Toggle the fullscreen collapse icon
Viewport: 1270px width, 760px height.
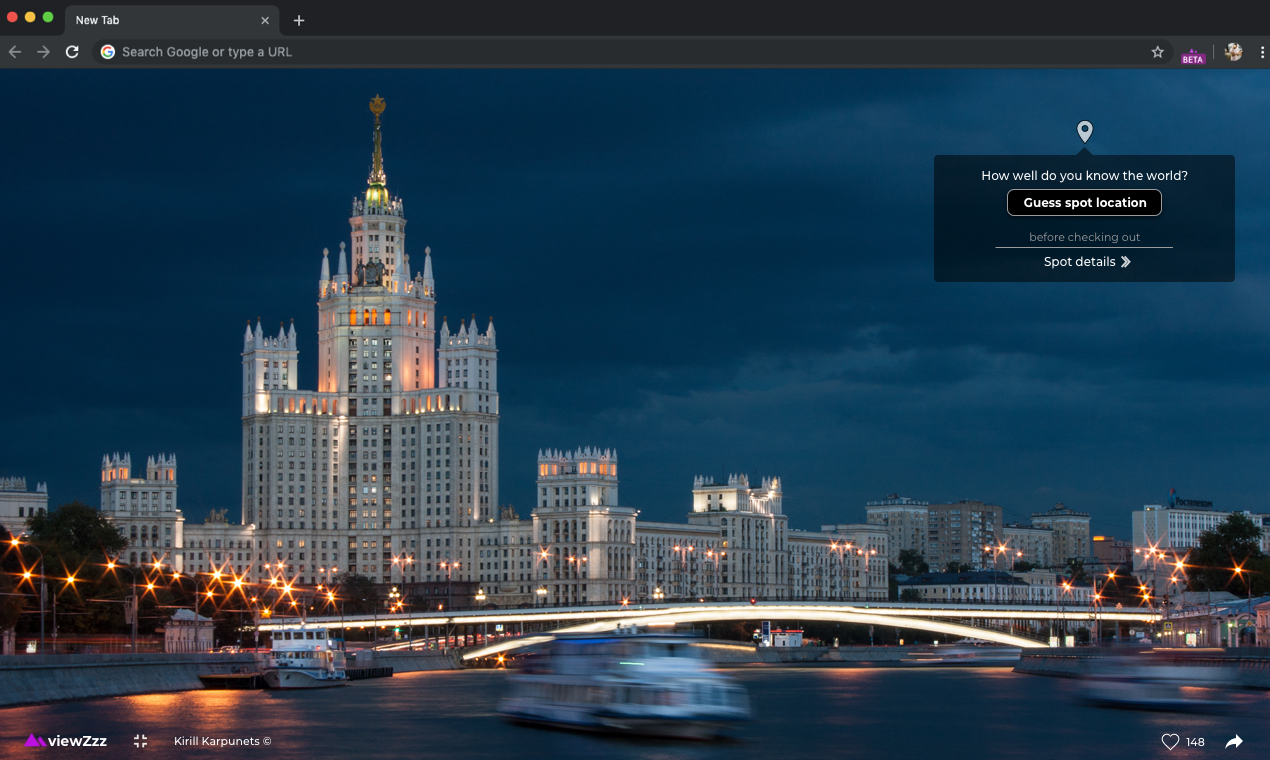[x=140, y=741]
